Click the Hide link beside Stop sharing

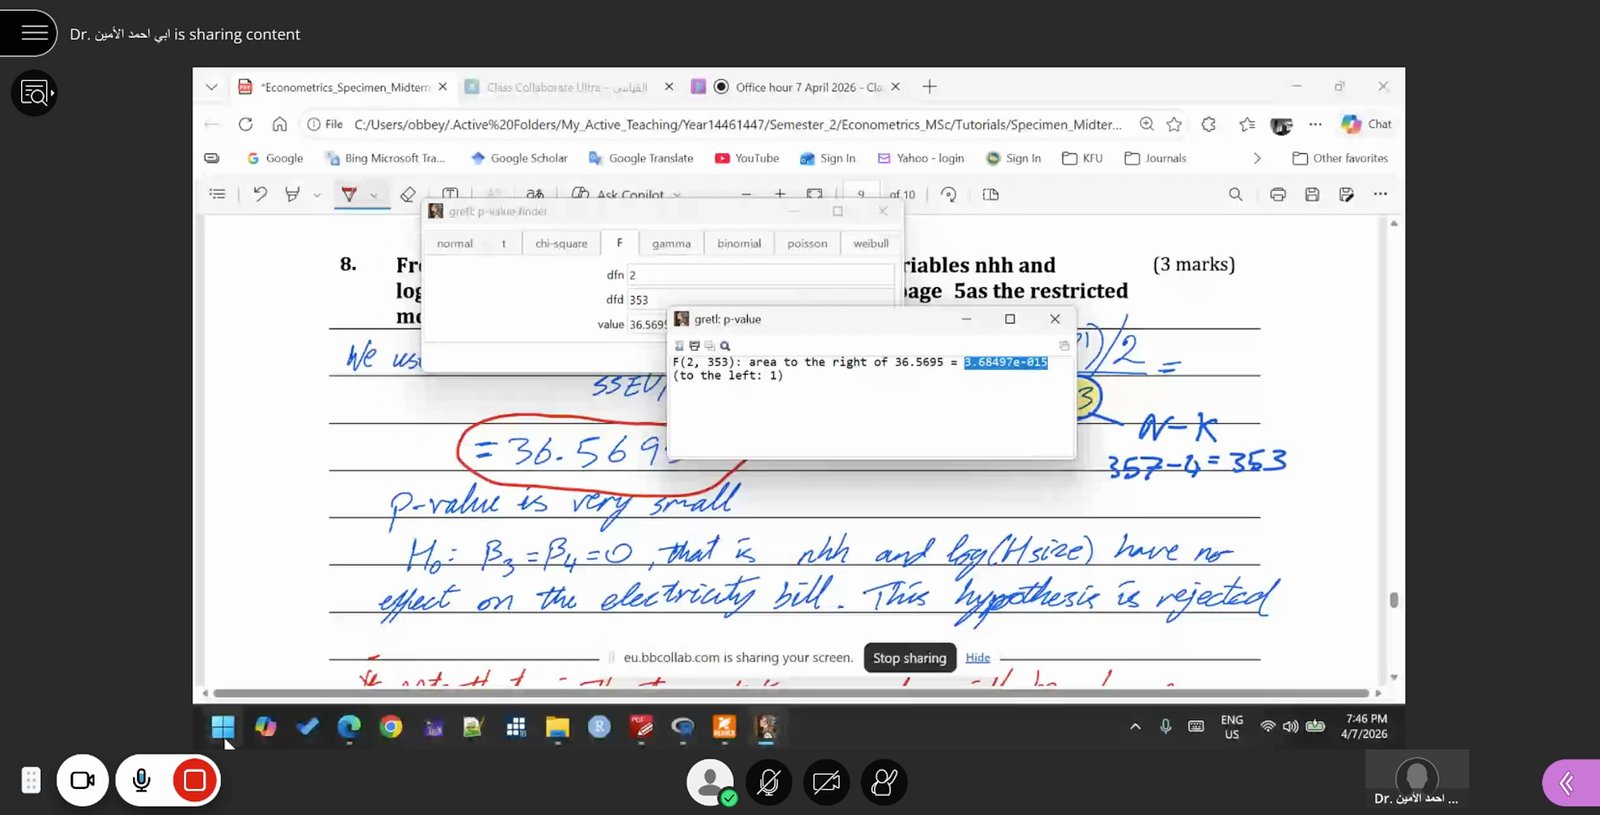click(978, 658)
